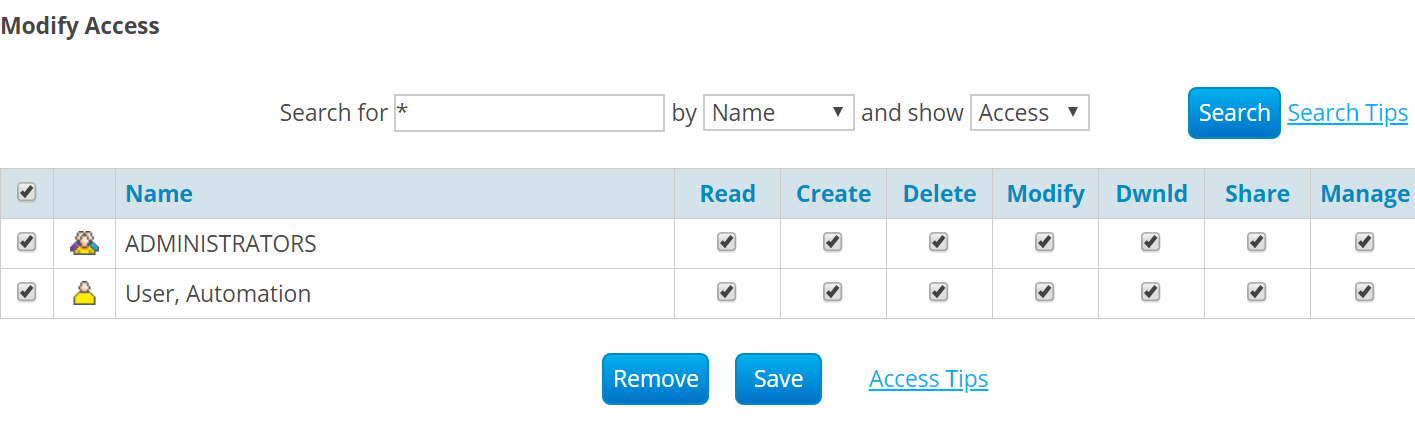This screenshot has width=1415, height=422.
Task: Click the Modify column header
Action: (1045, 194)
